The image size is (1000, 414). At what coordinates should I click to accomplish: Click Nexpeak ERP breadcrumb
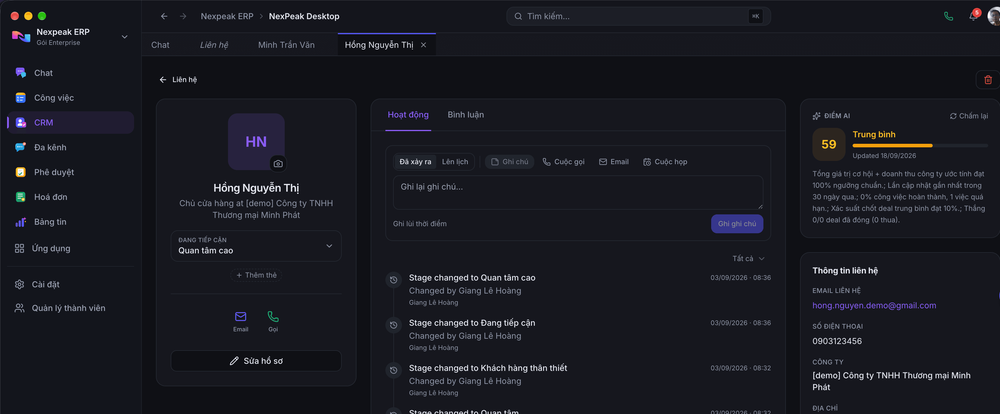click(228, 16)
